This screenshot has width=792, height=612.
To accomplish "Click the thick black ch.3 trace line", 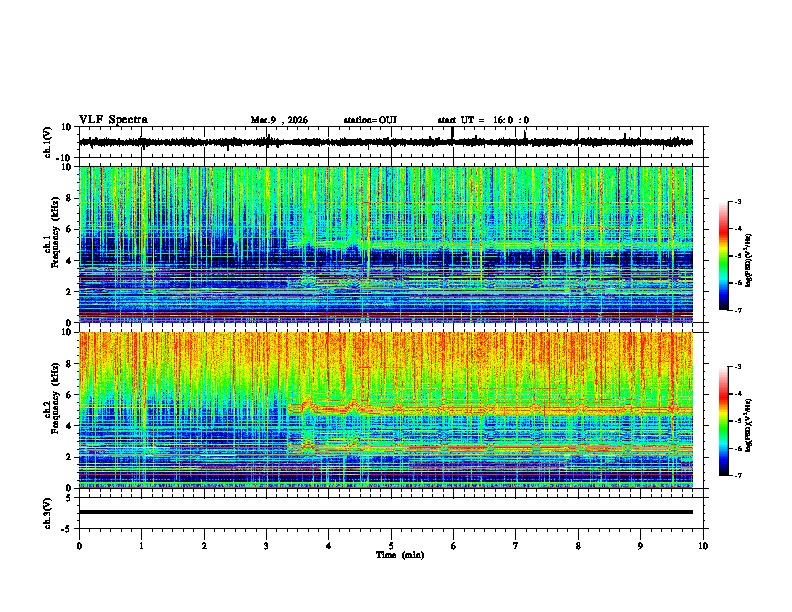I will 386,512.
